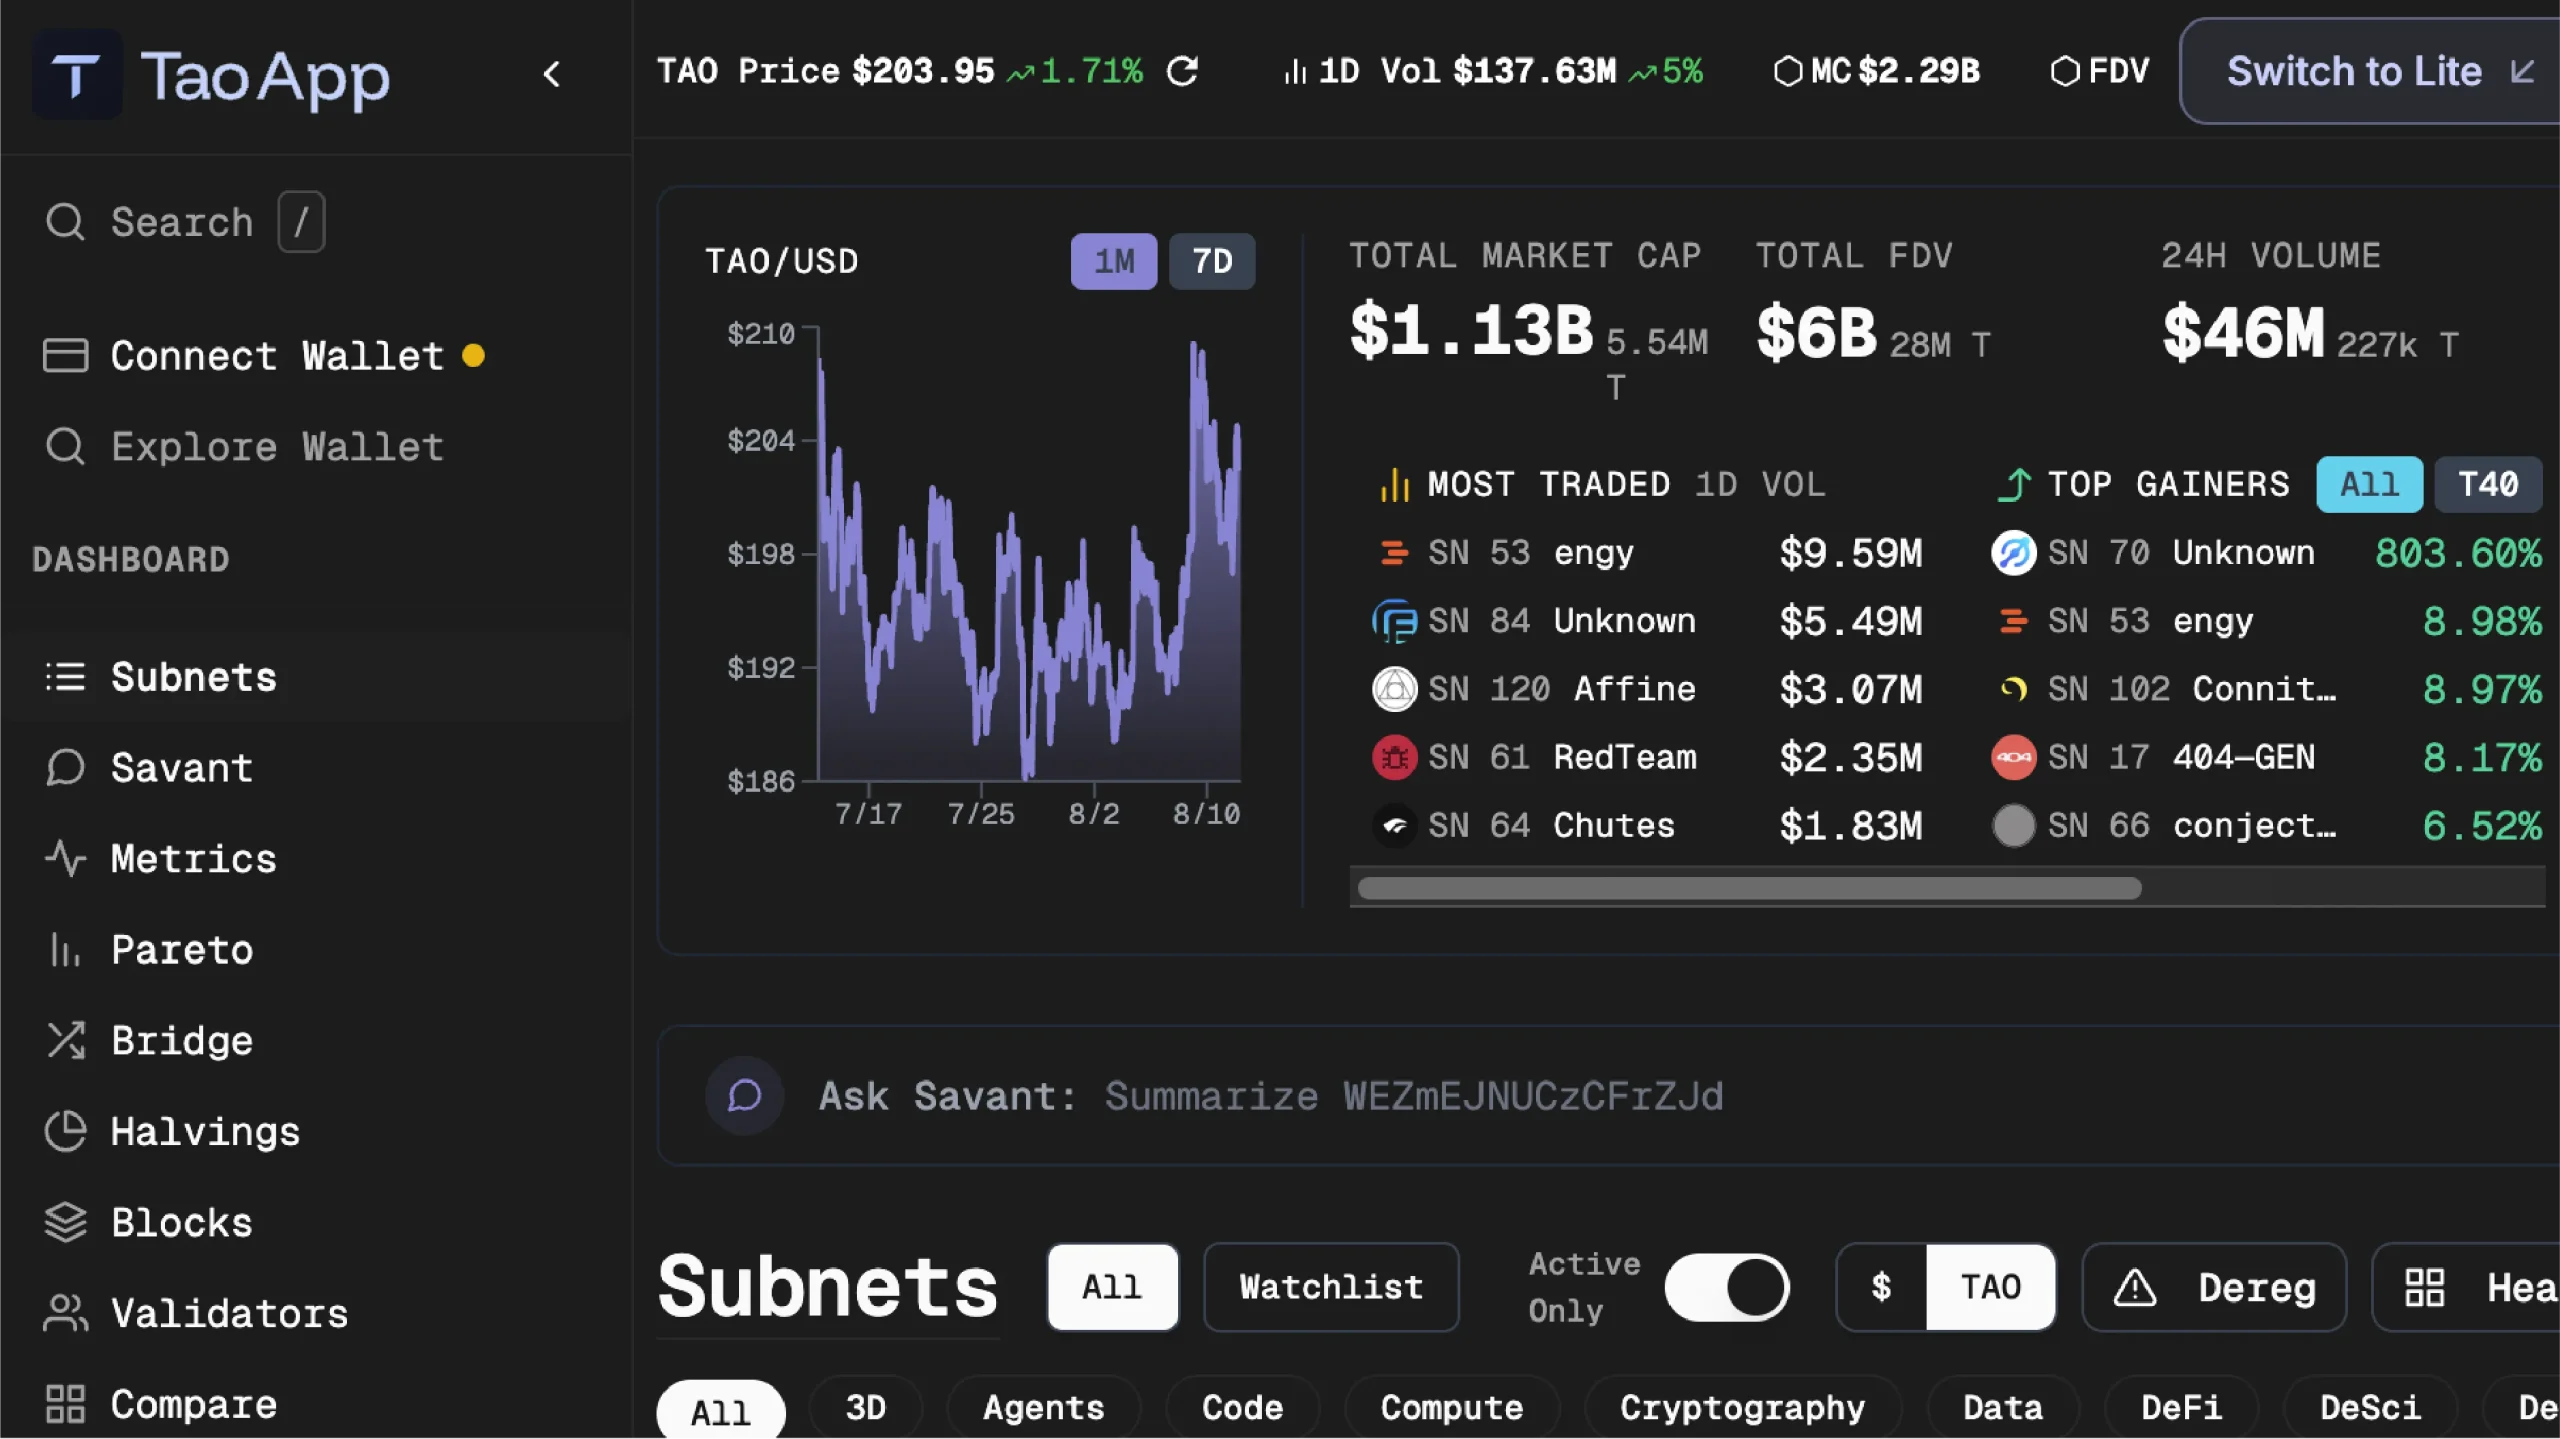
Task: Select the 1M chart range
Action: [x=1114, y=262]
